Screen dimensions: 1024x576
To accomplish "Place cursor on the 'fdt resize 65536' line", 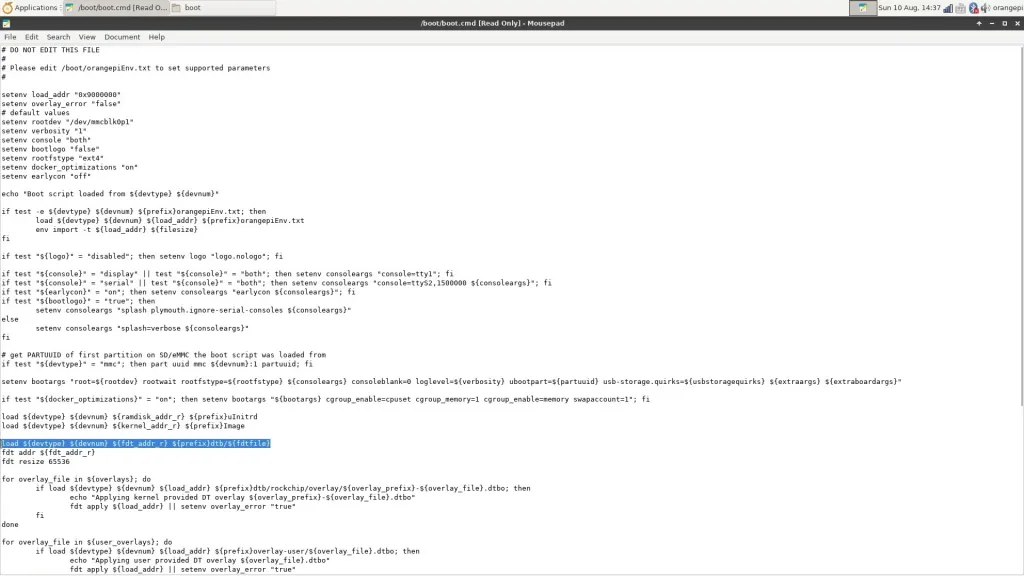I will point(36,462).
